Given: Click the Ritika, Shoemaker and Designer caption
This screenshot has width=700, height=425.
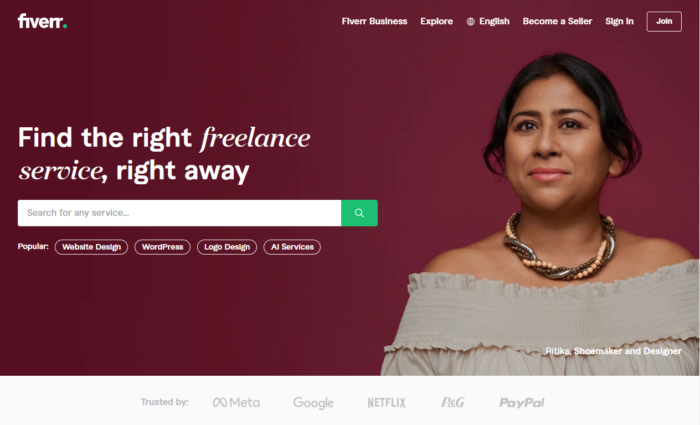Looking at the screenshot, I should click(x=613, y=351).
